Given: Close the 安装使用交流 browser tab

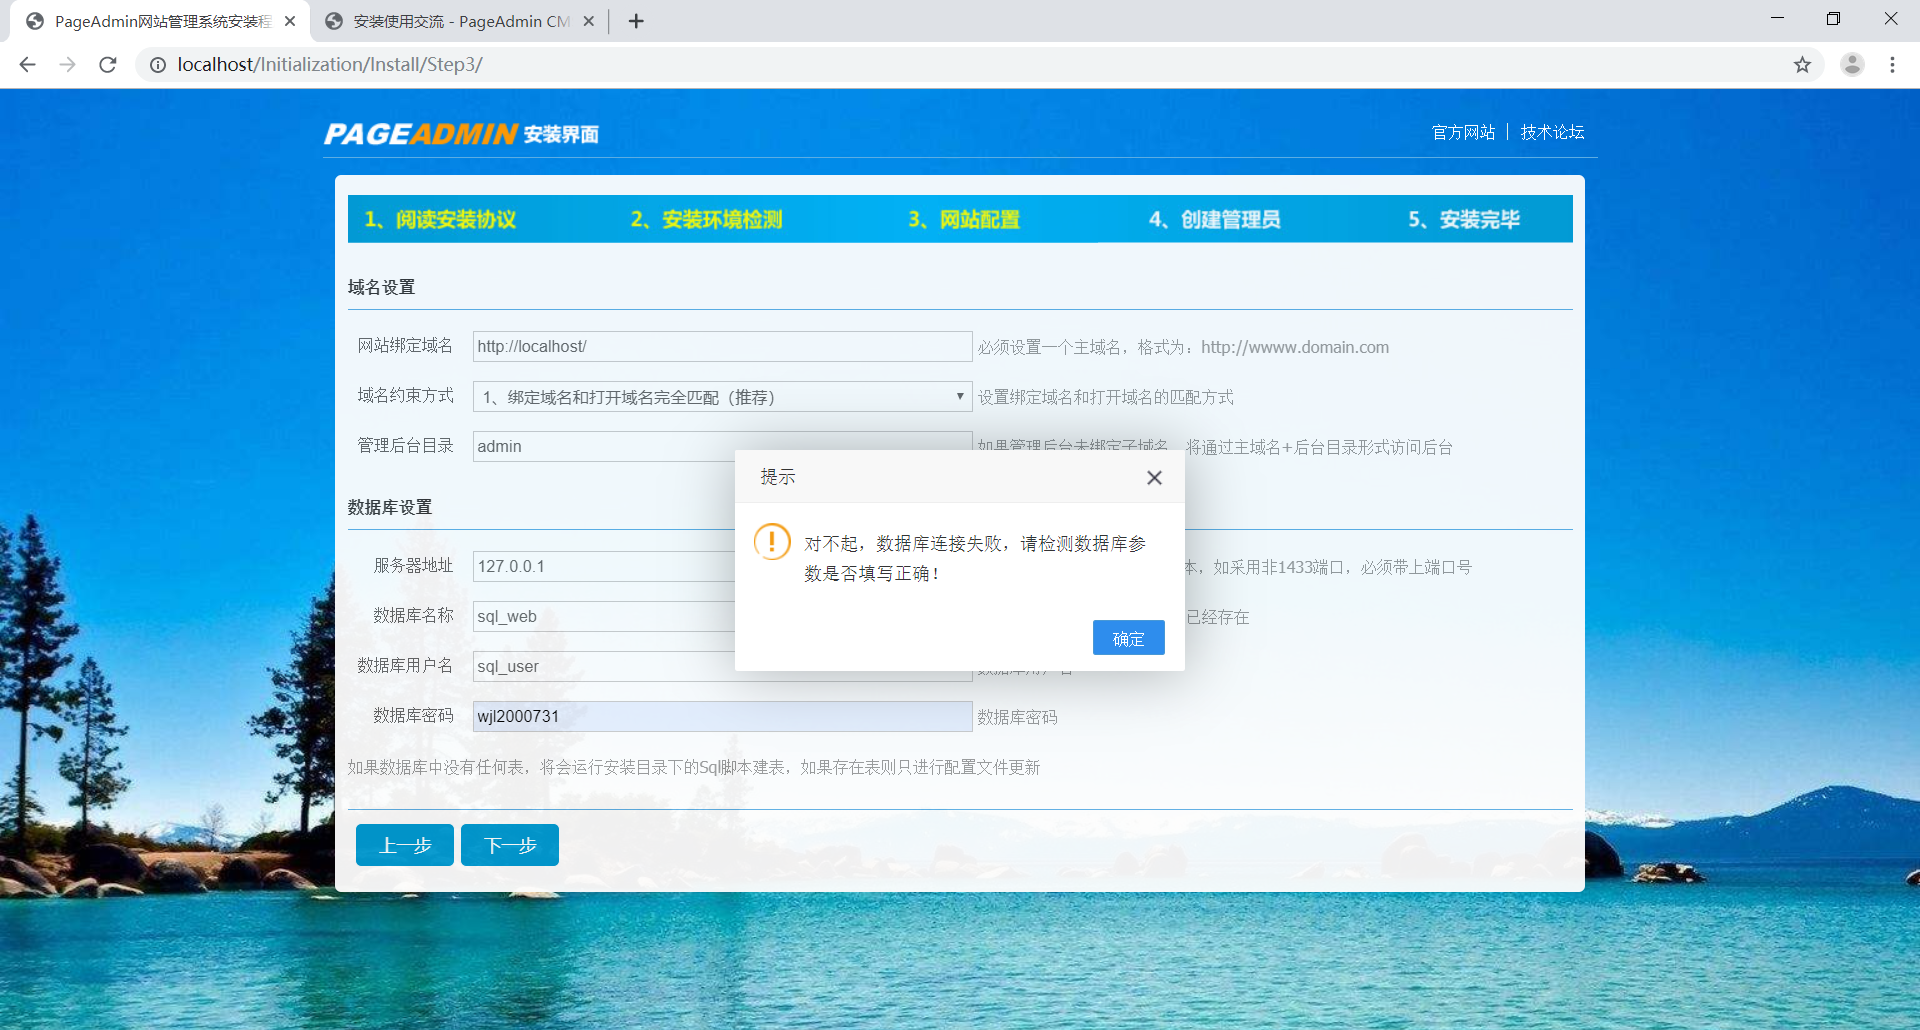Looking at the screenshot, I should [x=589, y=21].
